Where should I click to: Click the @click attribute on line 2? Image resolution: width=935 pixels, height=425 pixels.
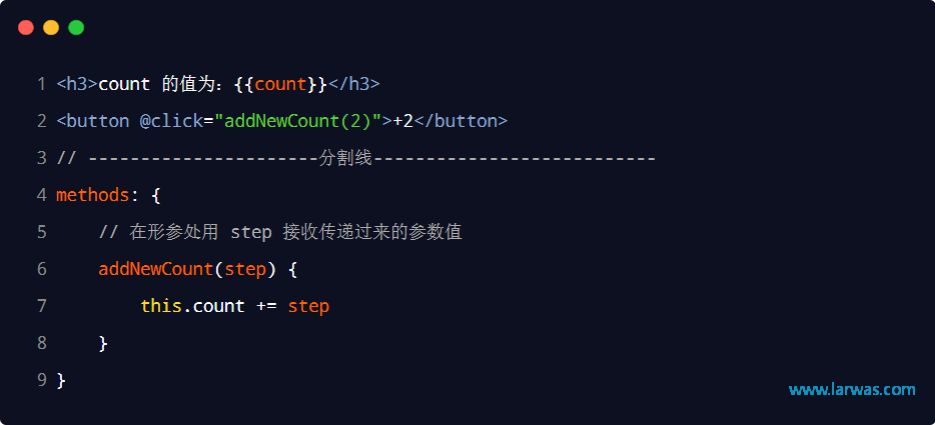click(171, 121)
